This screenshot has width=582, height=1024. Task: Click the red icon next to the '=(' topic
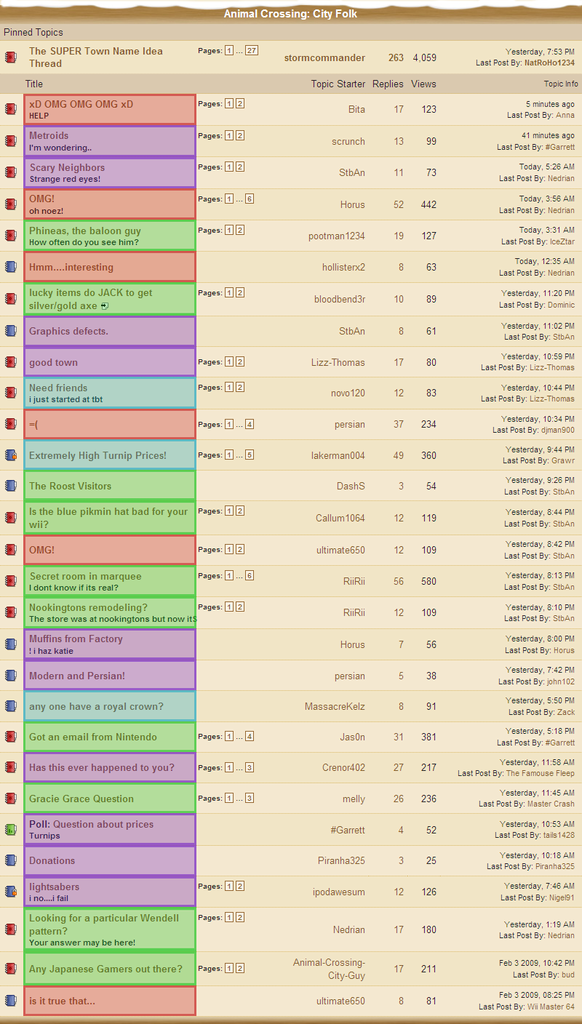tap(10, 424)
